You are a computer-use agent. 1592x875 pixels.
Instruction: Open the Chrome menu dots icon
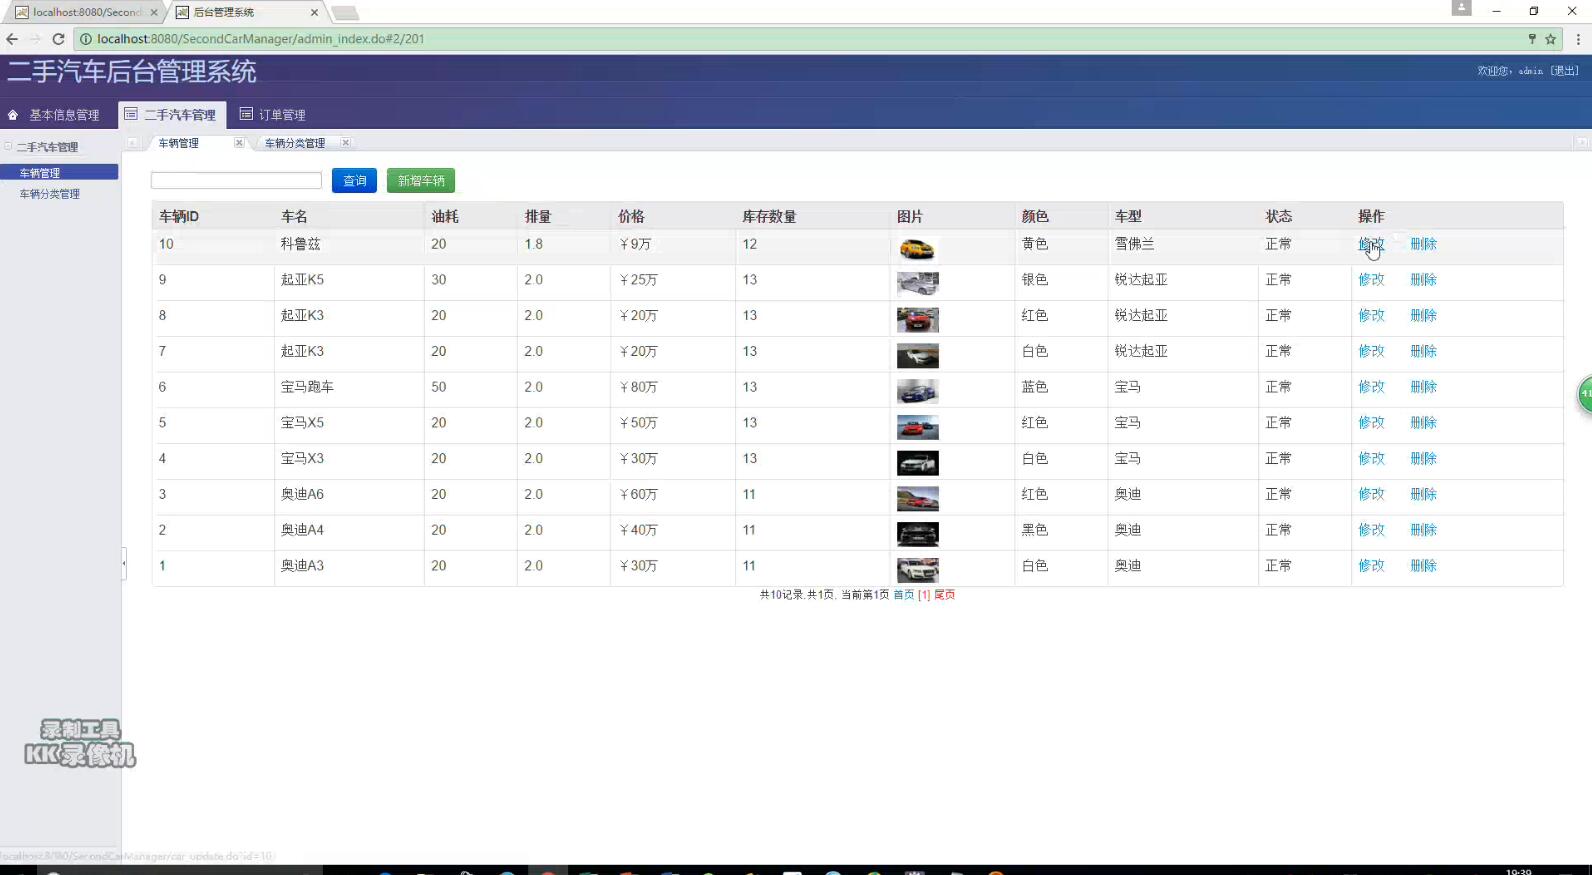point(1578,39)
